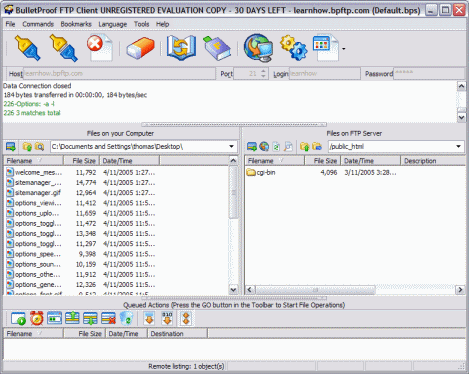Click the red X abort icon
This screenshot has width=469, height=374.
point(100,48)
